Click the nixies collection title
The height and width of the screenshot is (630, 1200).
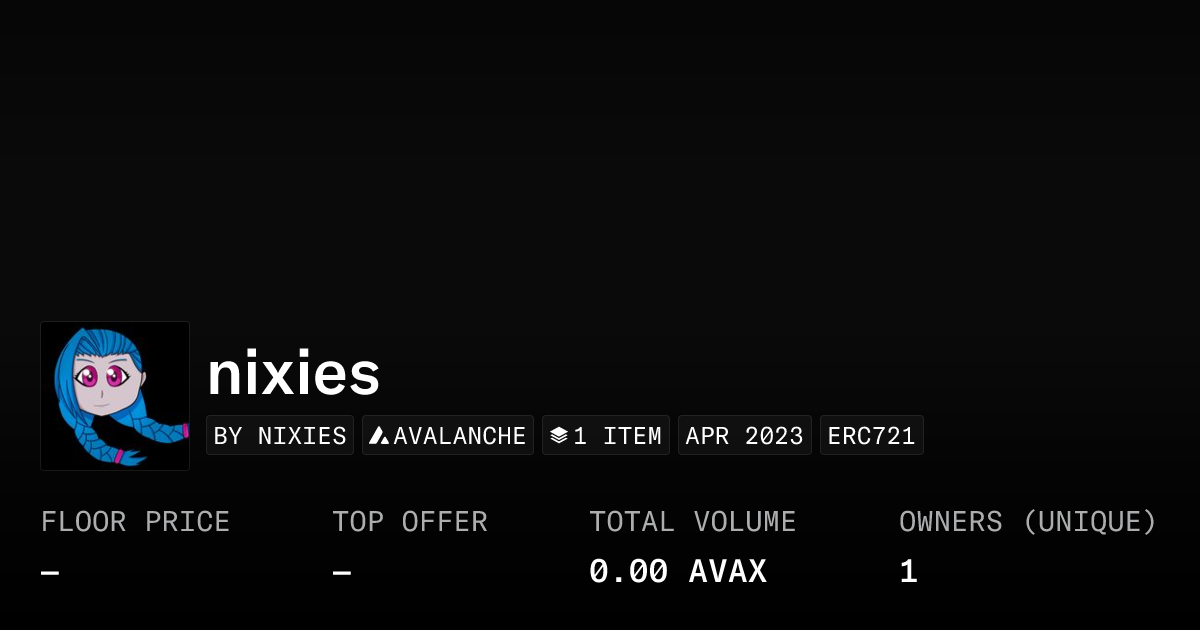(x=293, y=373)
